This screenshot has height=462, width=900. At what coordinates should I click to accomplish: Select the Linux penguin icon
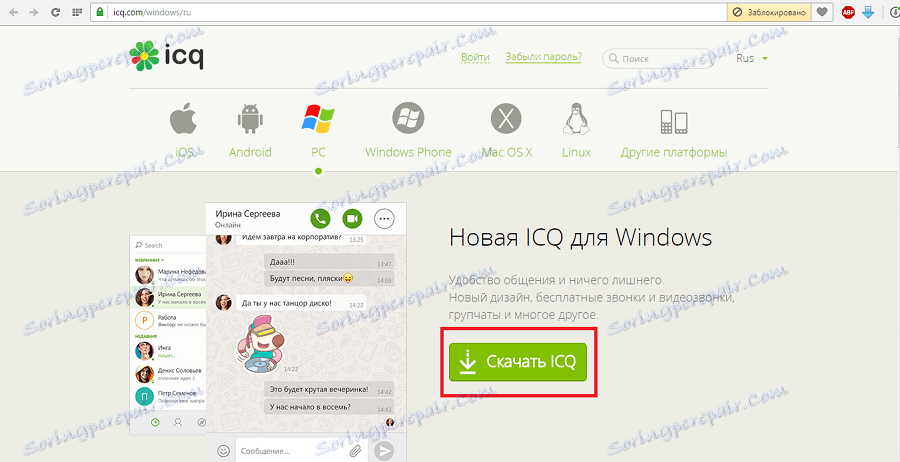pos(576,119)
